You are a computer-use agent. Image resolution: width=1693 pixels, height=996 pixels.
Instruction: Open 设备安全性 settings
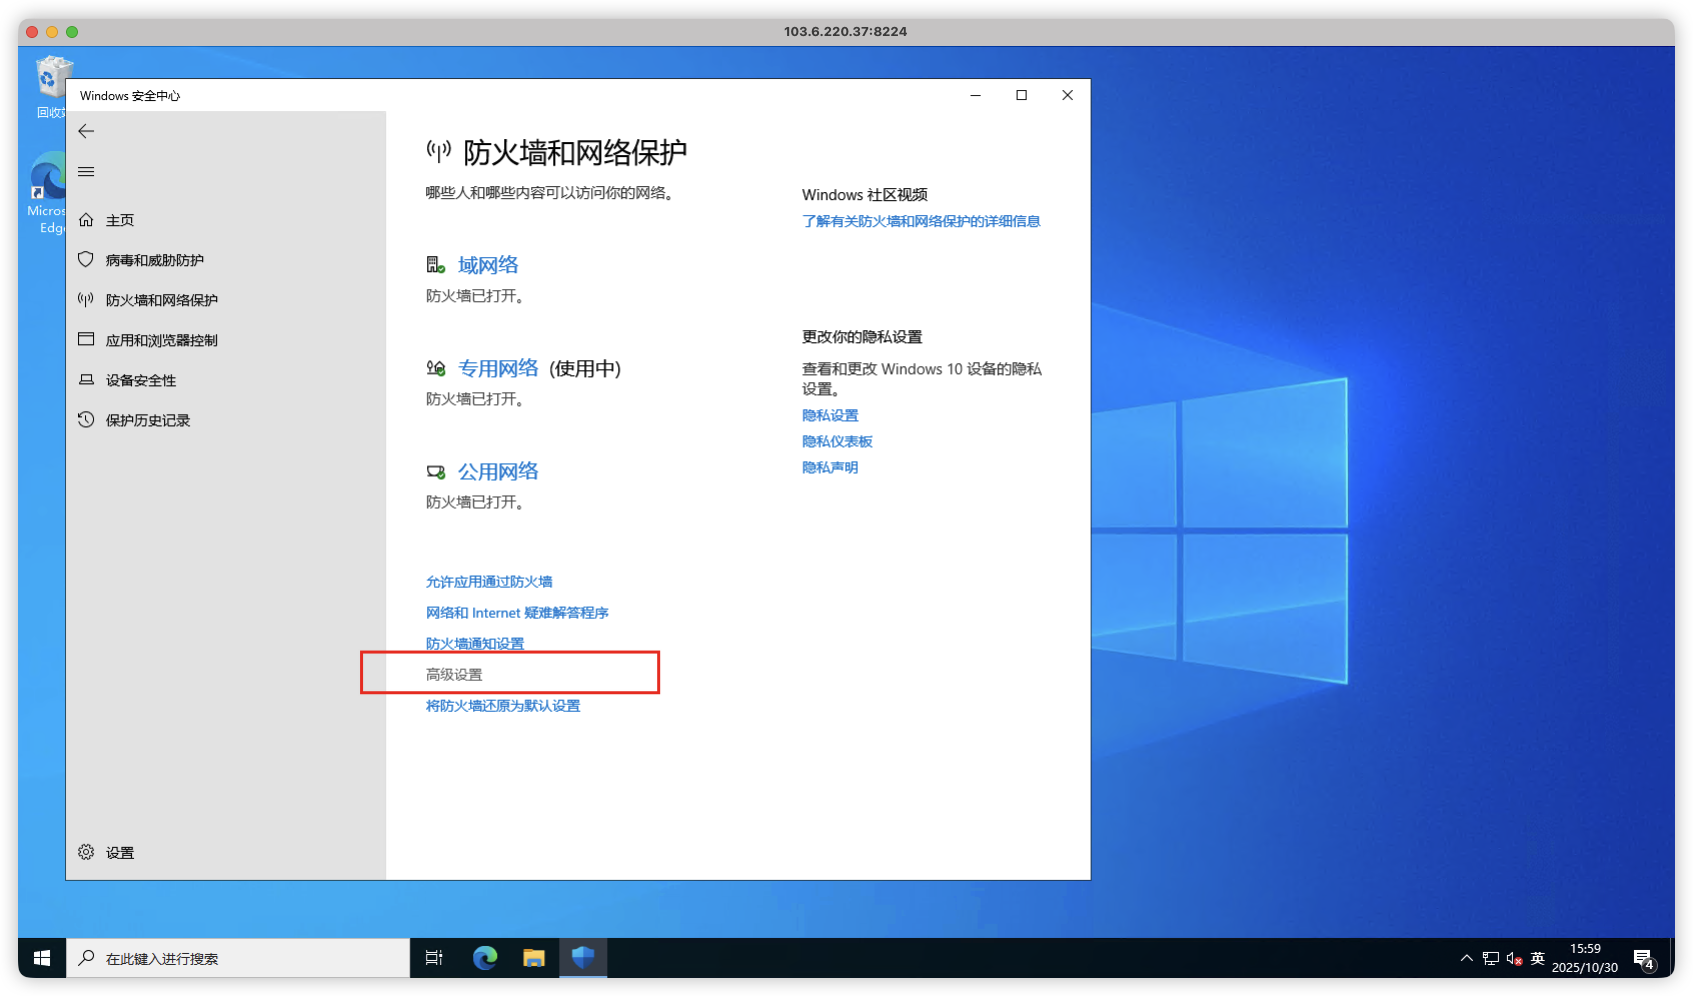(142, 379)
